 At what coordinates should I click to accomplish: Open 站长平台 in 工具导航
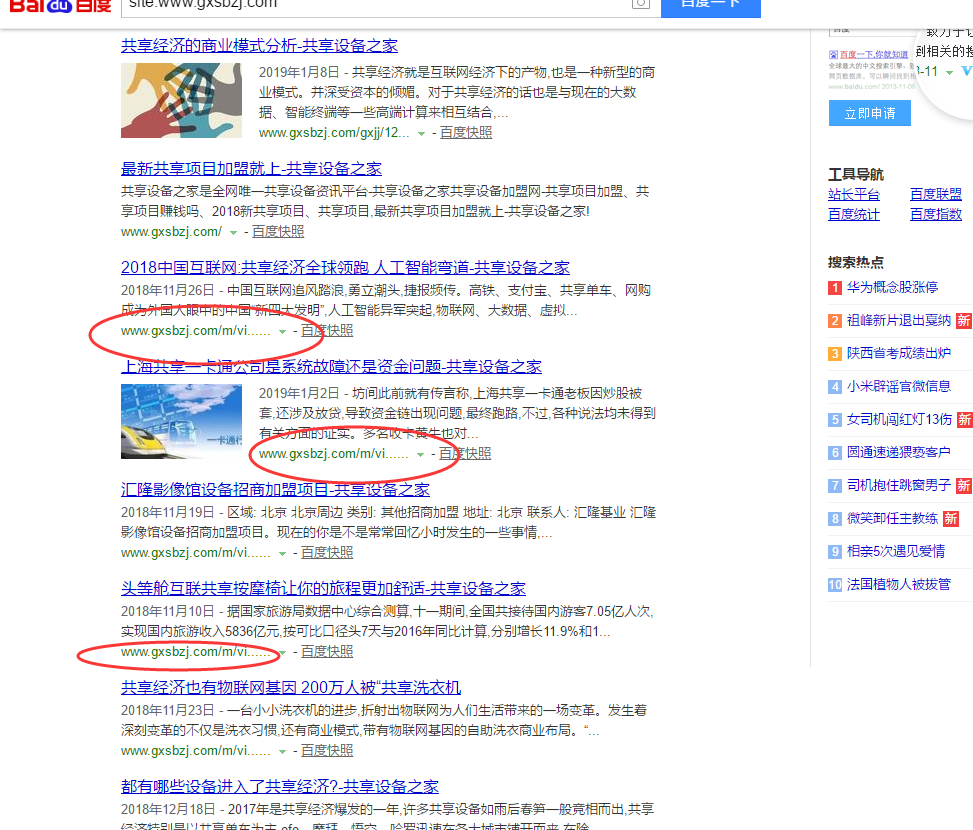point(854,195)
